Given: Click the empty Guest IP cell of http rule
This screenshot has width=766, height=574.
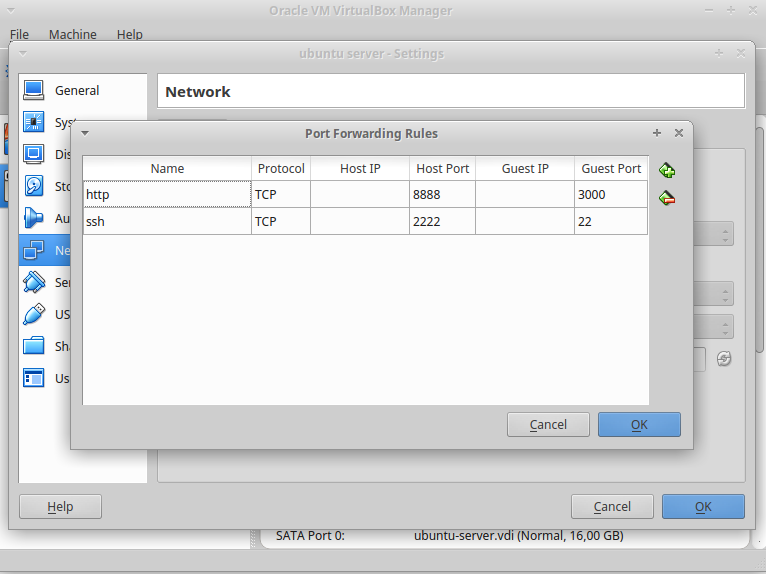Looking at the screenshot, I should click(525, 194).
